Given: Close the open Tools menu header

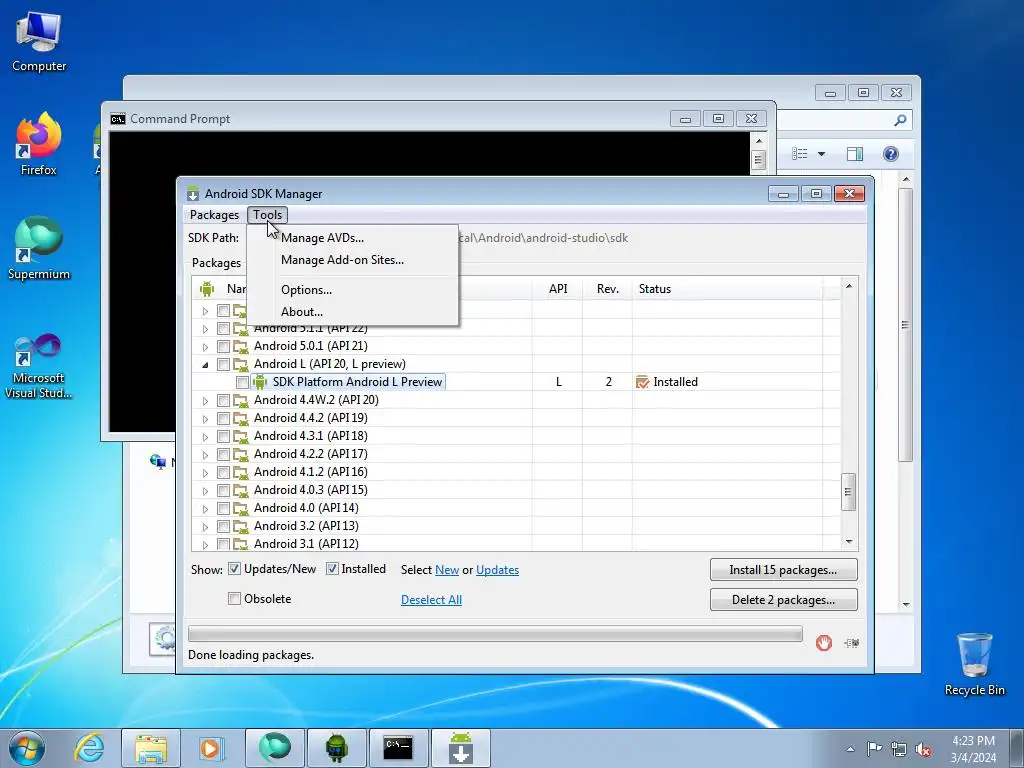Looking at the screenshot, I should (x=268, y=215).
